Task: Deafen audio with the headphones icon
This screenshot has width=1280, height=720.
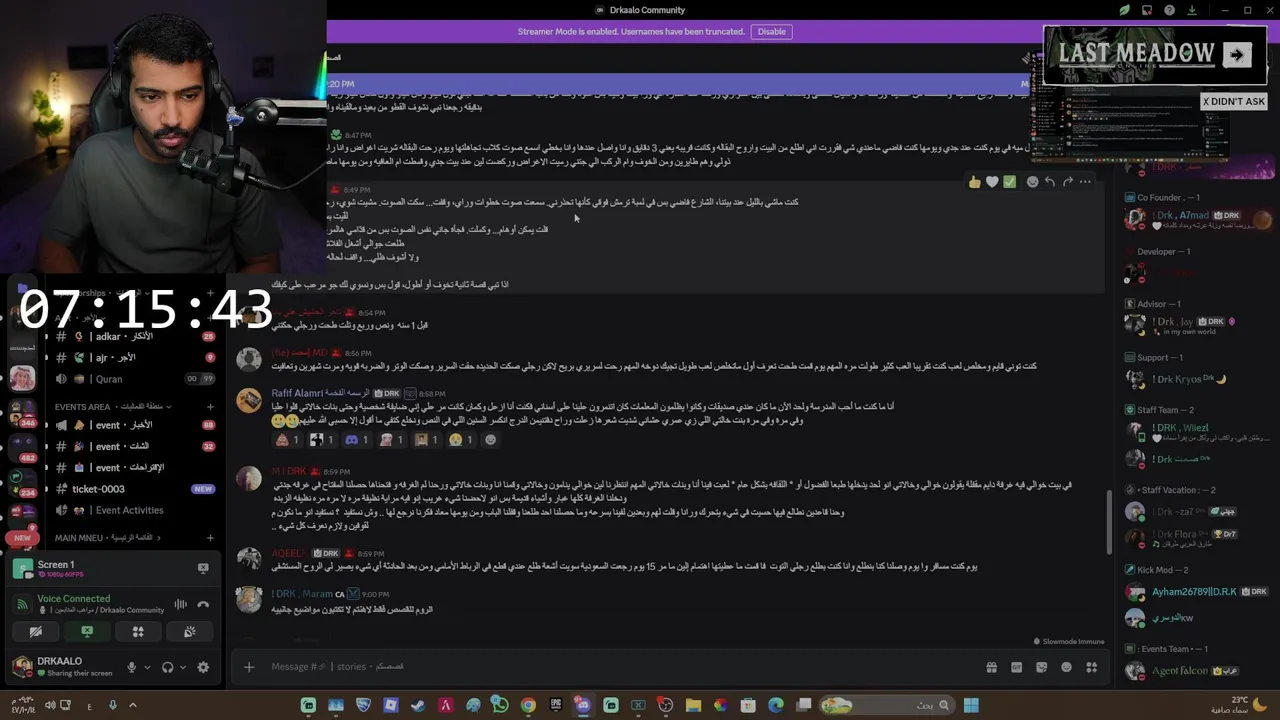Action: click(167, 667)
